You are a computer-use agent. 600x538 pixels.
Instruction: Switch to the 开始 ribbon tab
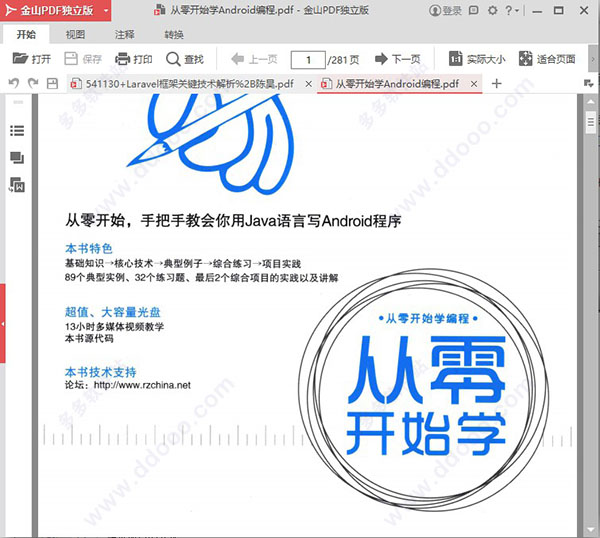(x=26, y=34)
